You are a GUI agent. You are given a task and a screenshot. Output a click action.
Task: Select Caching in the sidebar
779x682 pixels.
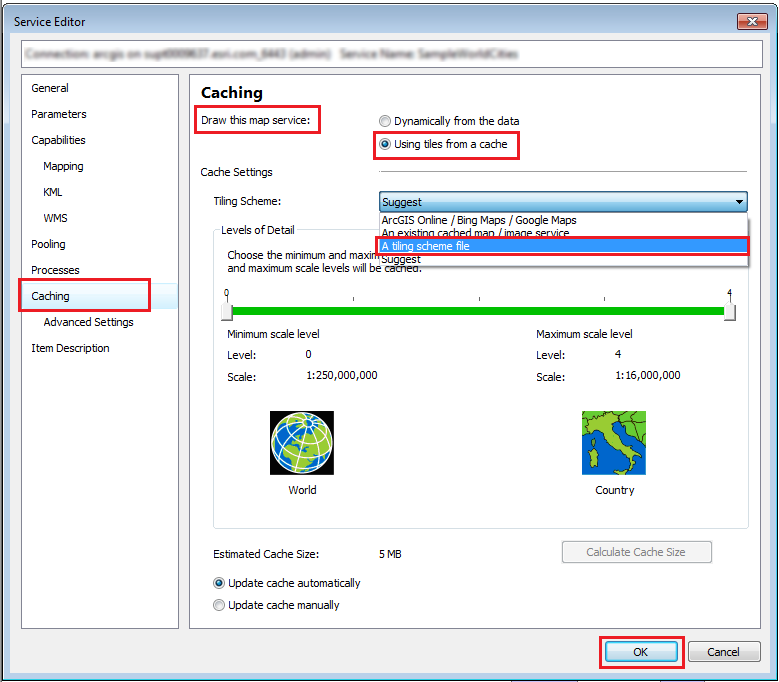click(50, 296)
